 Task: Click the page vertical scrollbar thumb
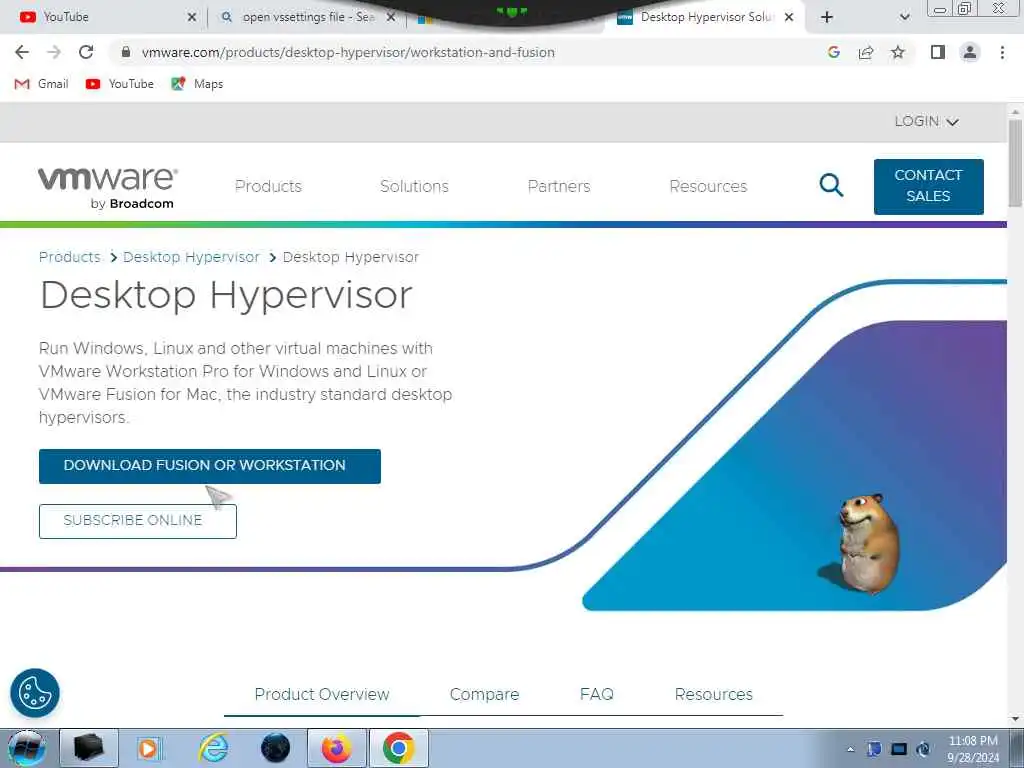click(x=1015, y=163)
